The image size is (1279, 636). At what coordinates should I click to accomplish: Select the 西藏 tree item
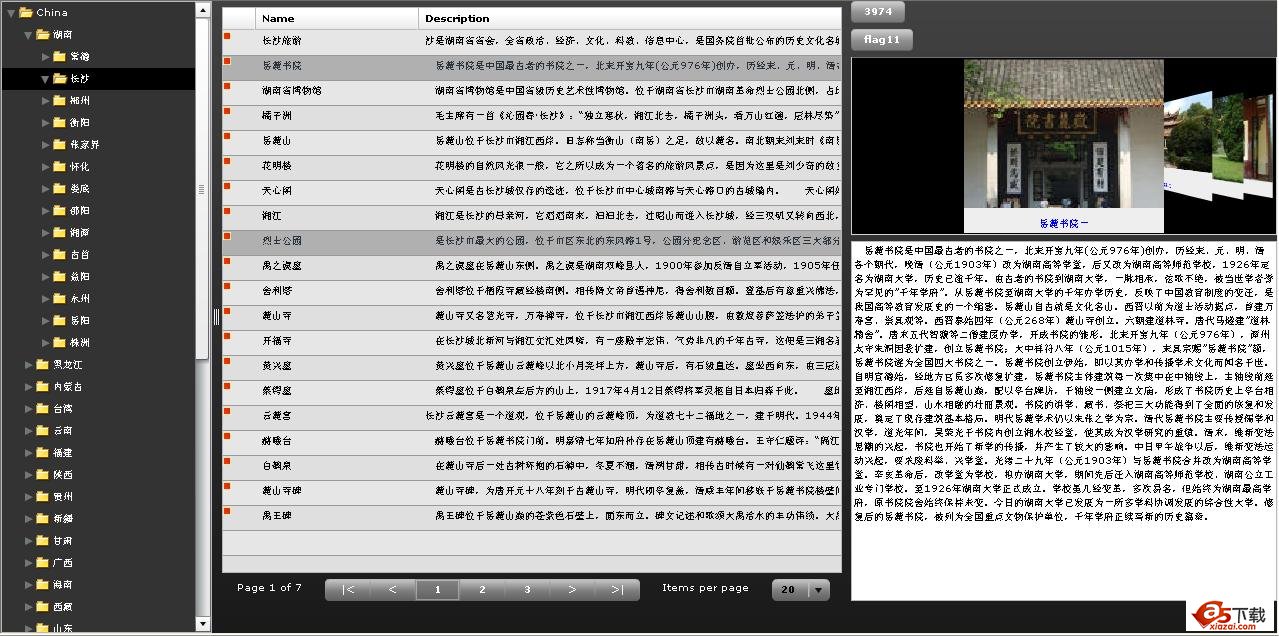[63, 606]
